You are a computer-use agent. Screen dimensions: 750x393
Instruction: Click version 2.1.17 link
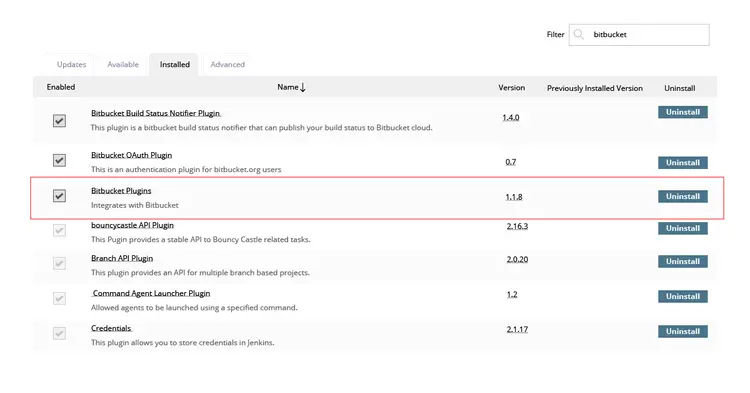point(517,329)
